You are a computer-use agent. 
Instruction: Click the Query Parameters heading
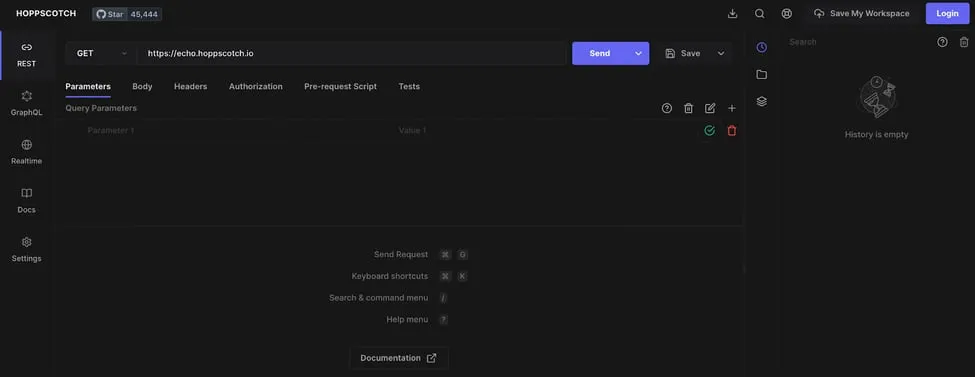tap(101, 108)
